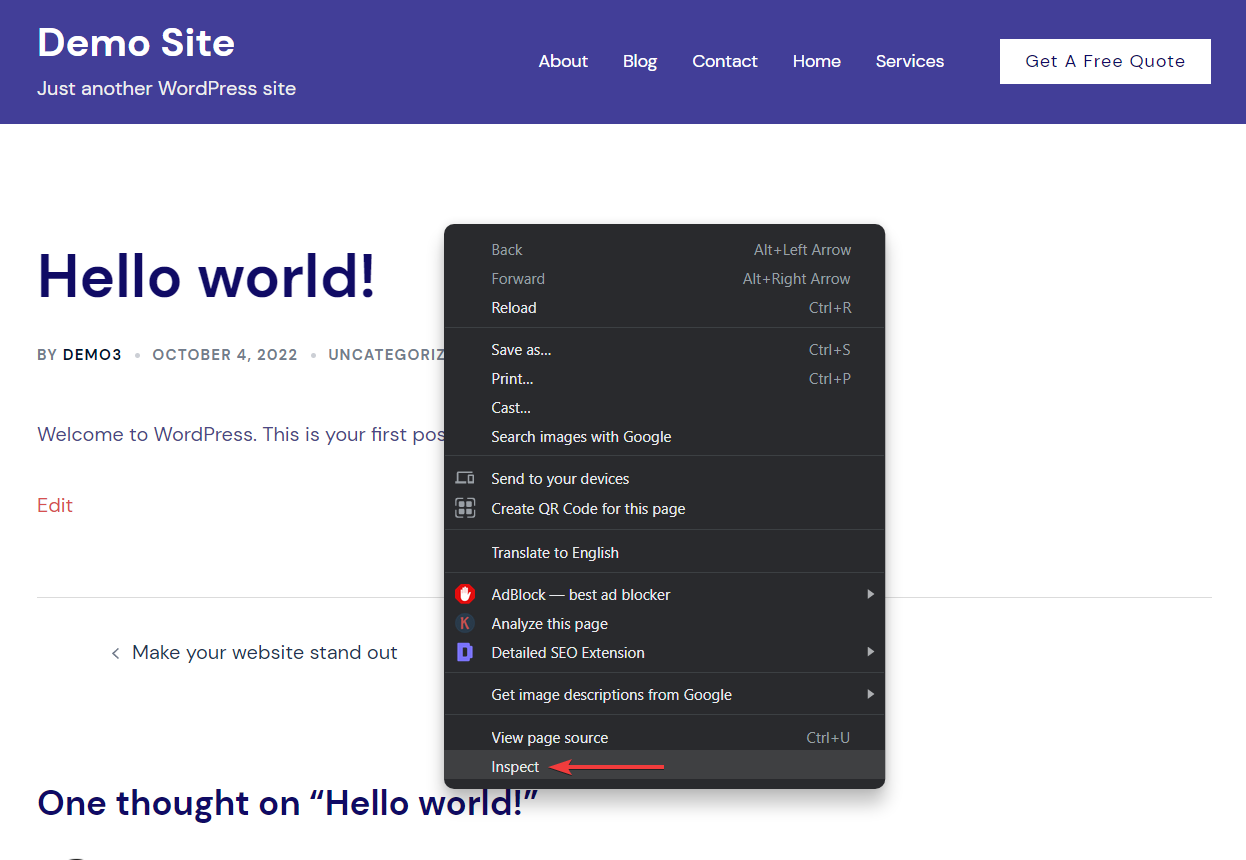Click the Detailed SEO Extension icon

tap(464, 652)
